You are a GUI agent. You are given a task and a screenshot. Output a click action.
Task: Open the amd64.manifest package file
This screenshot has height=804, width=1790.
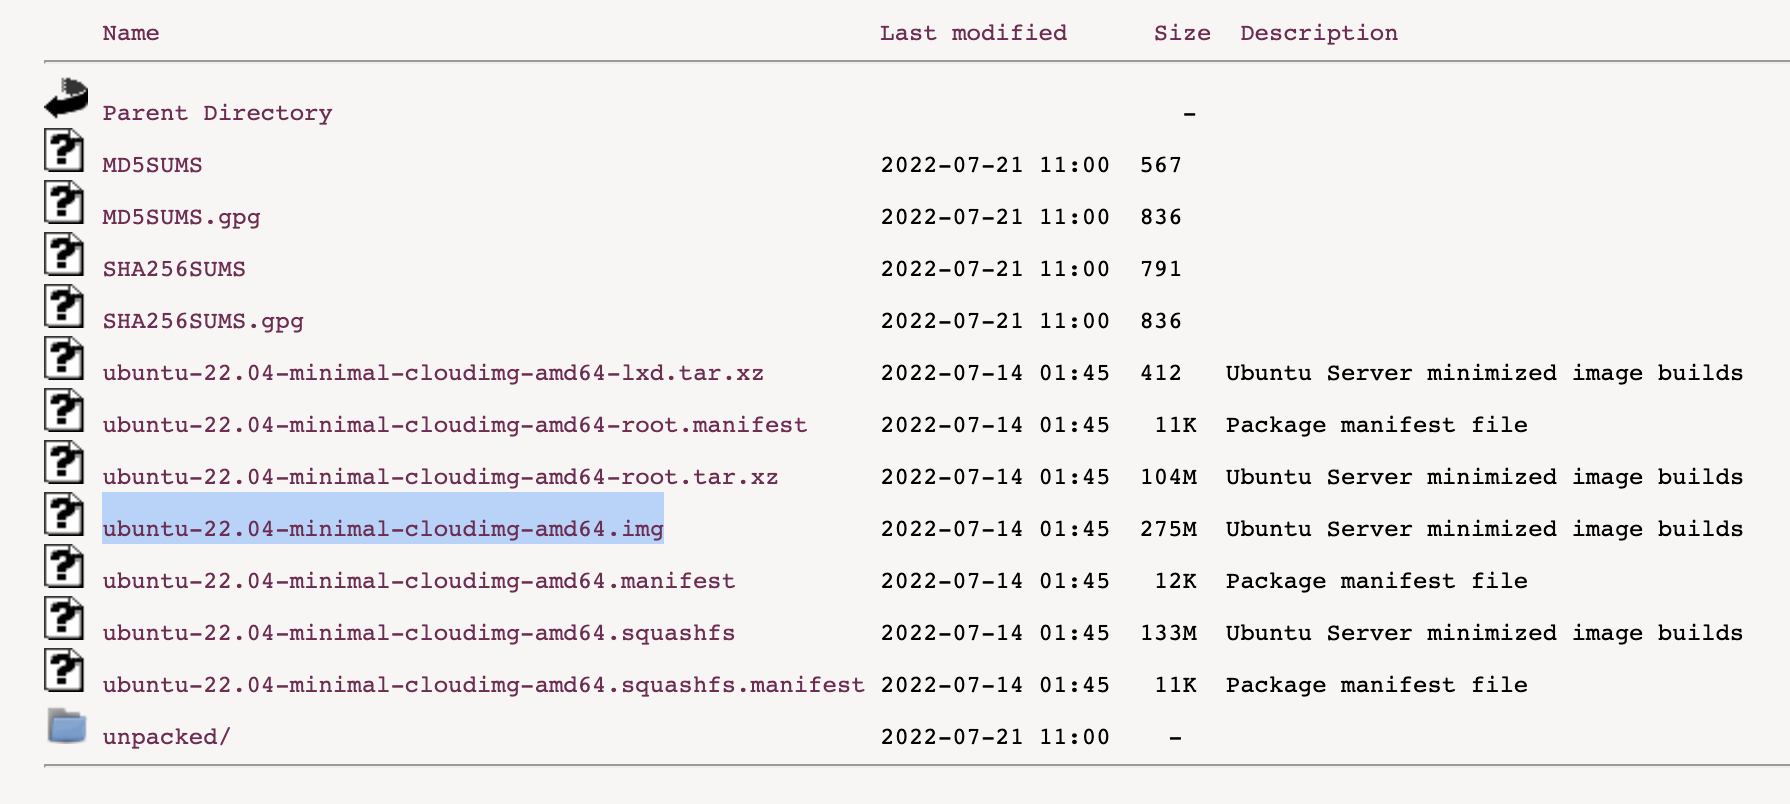point(418,581)
